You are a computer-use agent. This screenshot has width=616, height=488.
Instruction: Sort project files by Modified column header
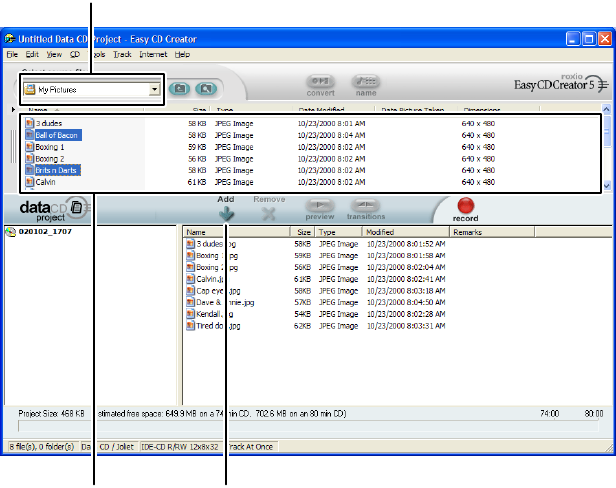pyautogui.click(x=406, y=232)
